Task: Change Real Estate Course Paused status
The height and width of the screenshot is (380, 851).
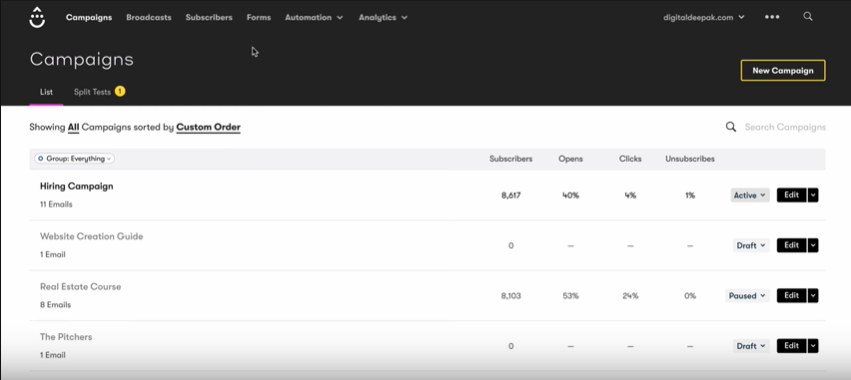Action: tap(747, 295)
